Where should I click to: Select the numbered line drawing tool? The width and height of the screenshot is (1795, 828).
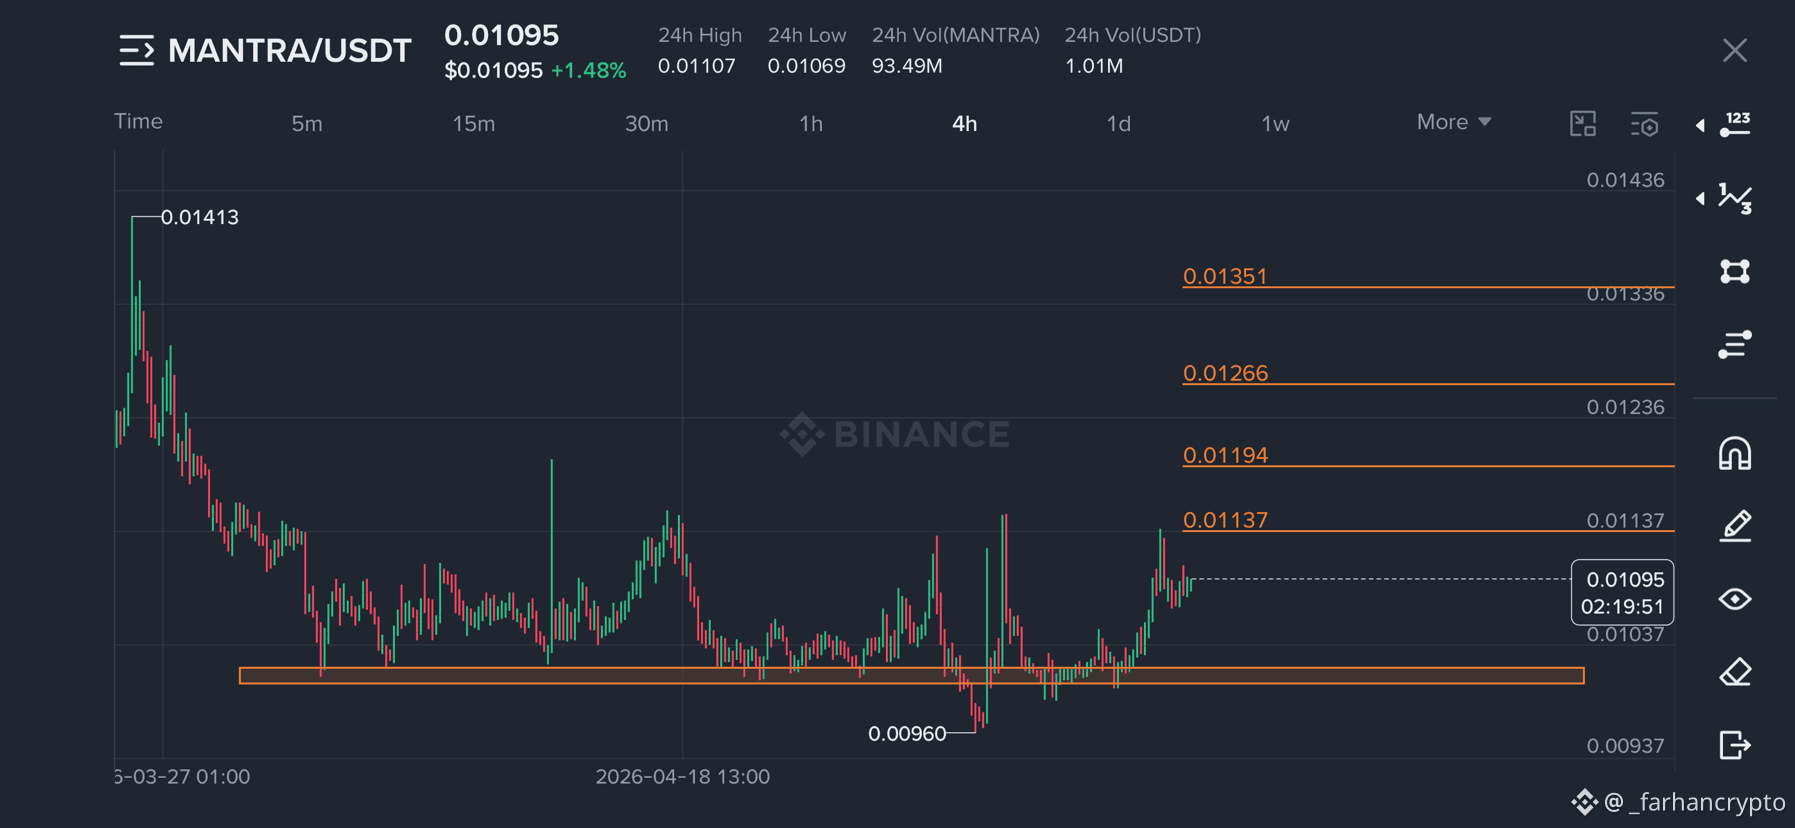click(x=1736, y=125)
